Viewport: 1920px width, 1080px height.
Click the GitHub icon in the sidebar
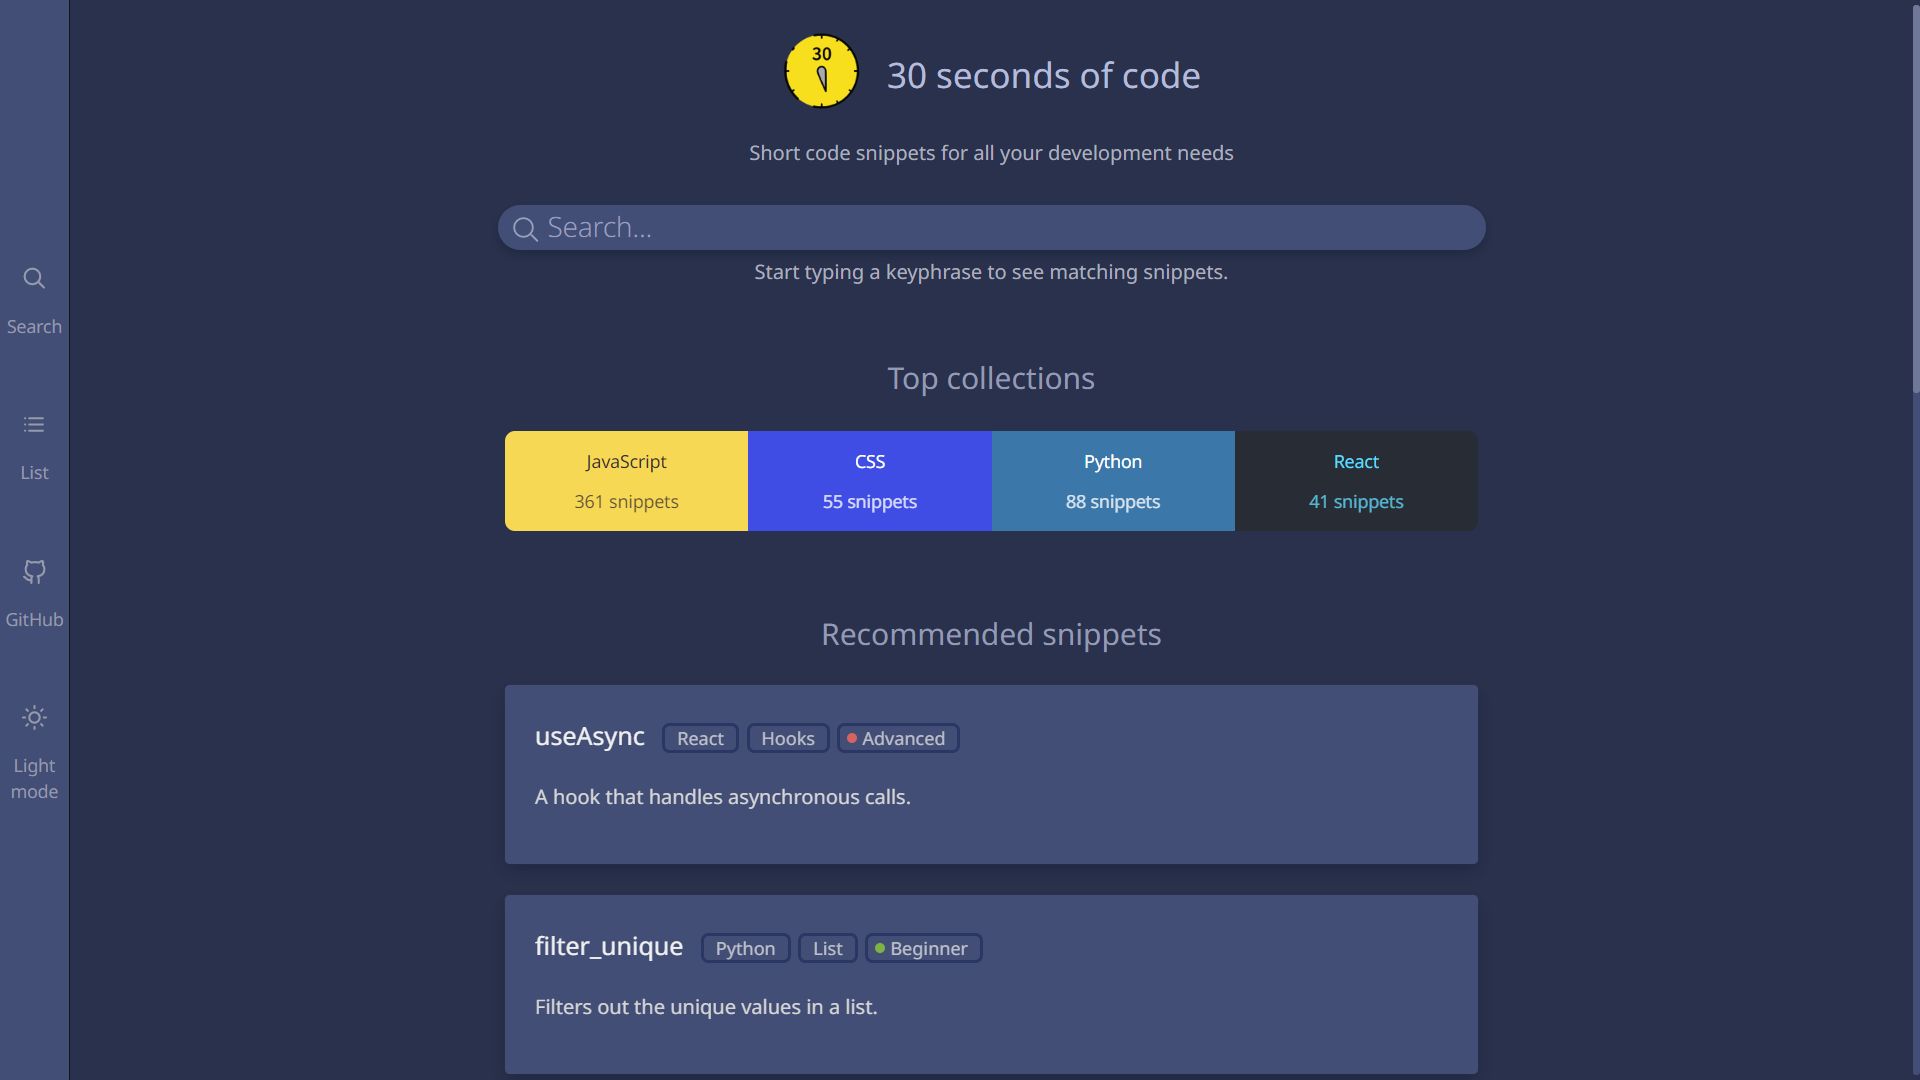click(x=33, y=571)
